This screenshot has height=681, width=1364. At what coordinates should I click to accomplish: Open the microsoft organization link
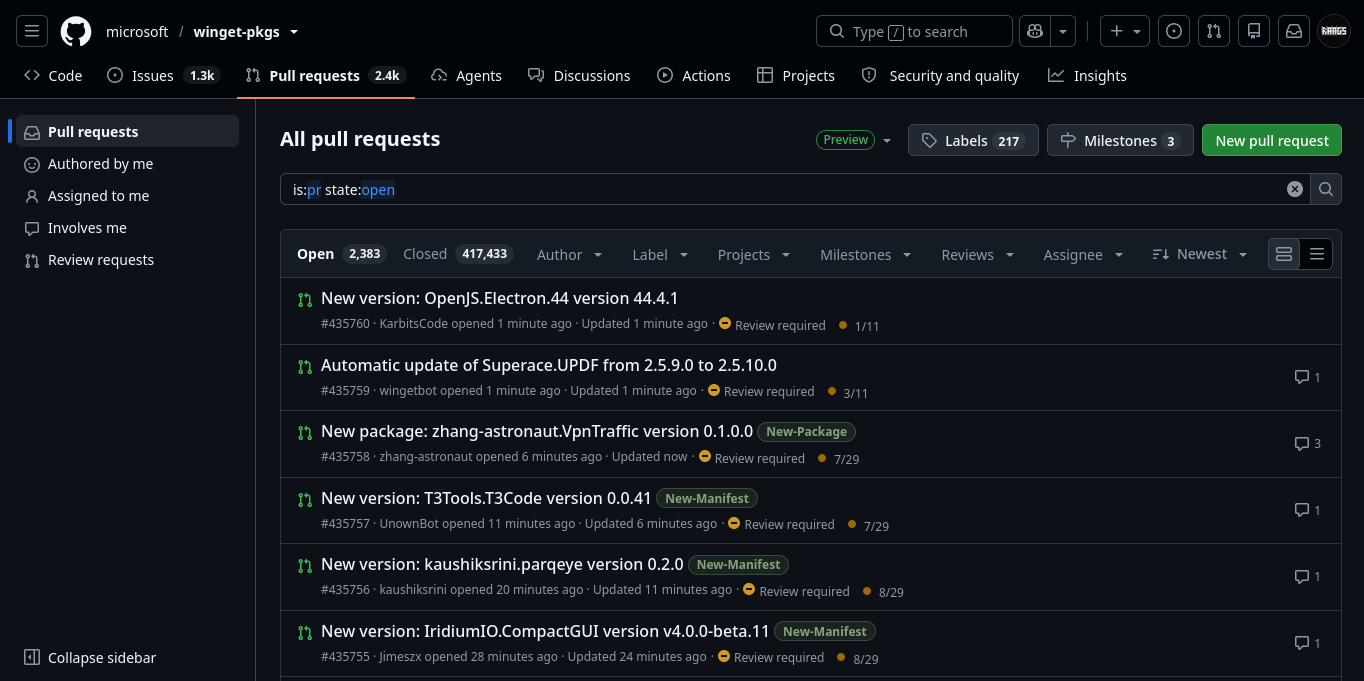click(x=137, y=32)
